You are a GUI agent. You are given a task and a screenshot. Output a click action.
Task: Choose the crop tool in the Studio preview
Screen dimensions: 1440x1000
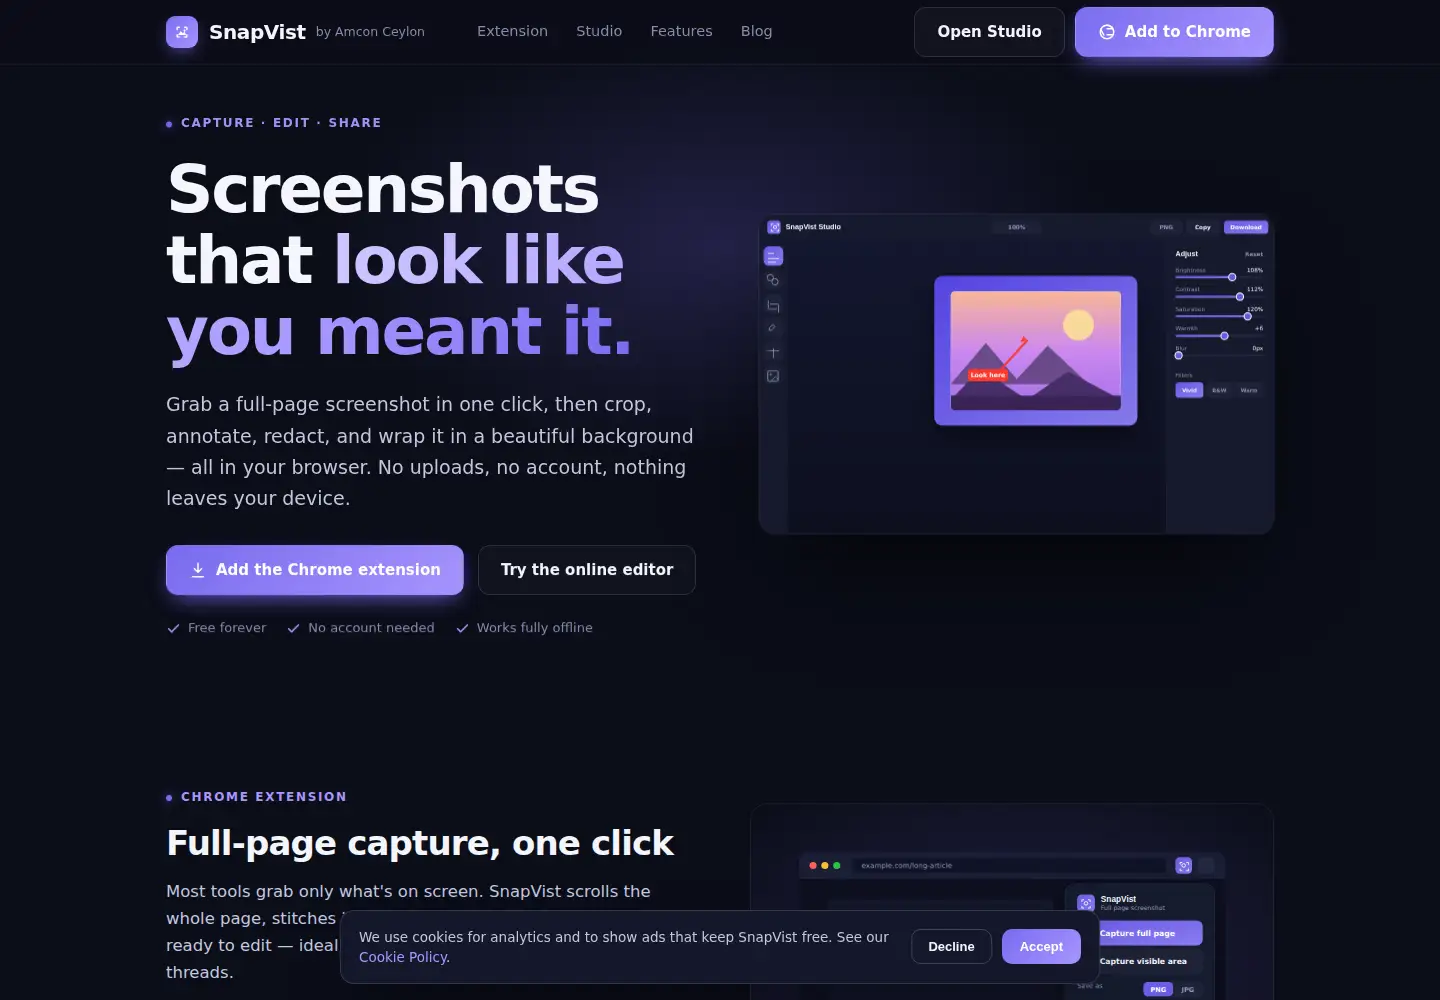coord(773,305)
